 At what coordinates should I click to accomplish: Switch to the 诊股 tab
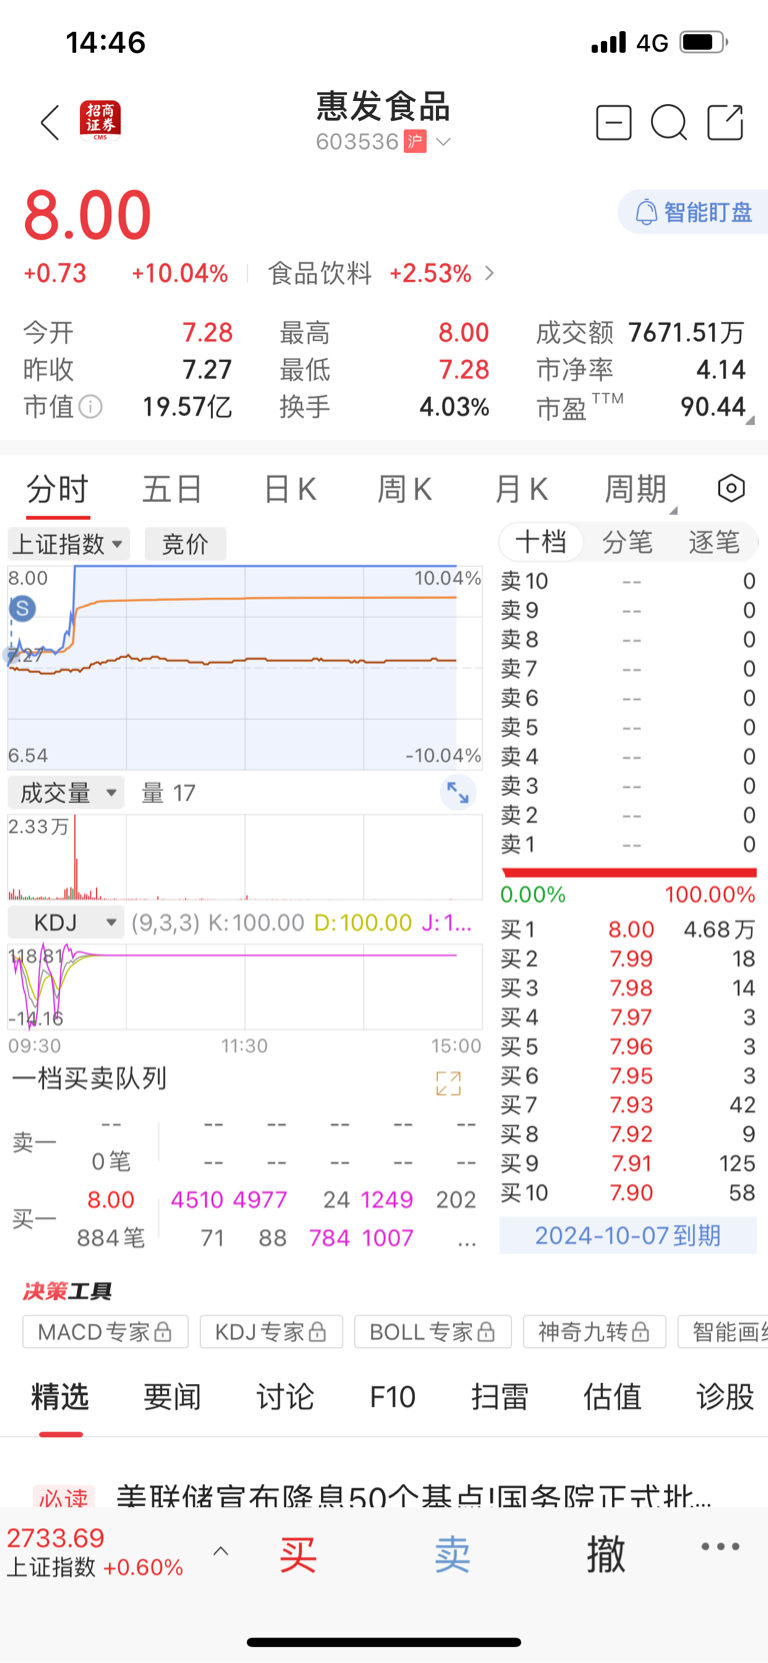(725, 1396)
